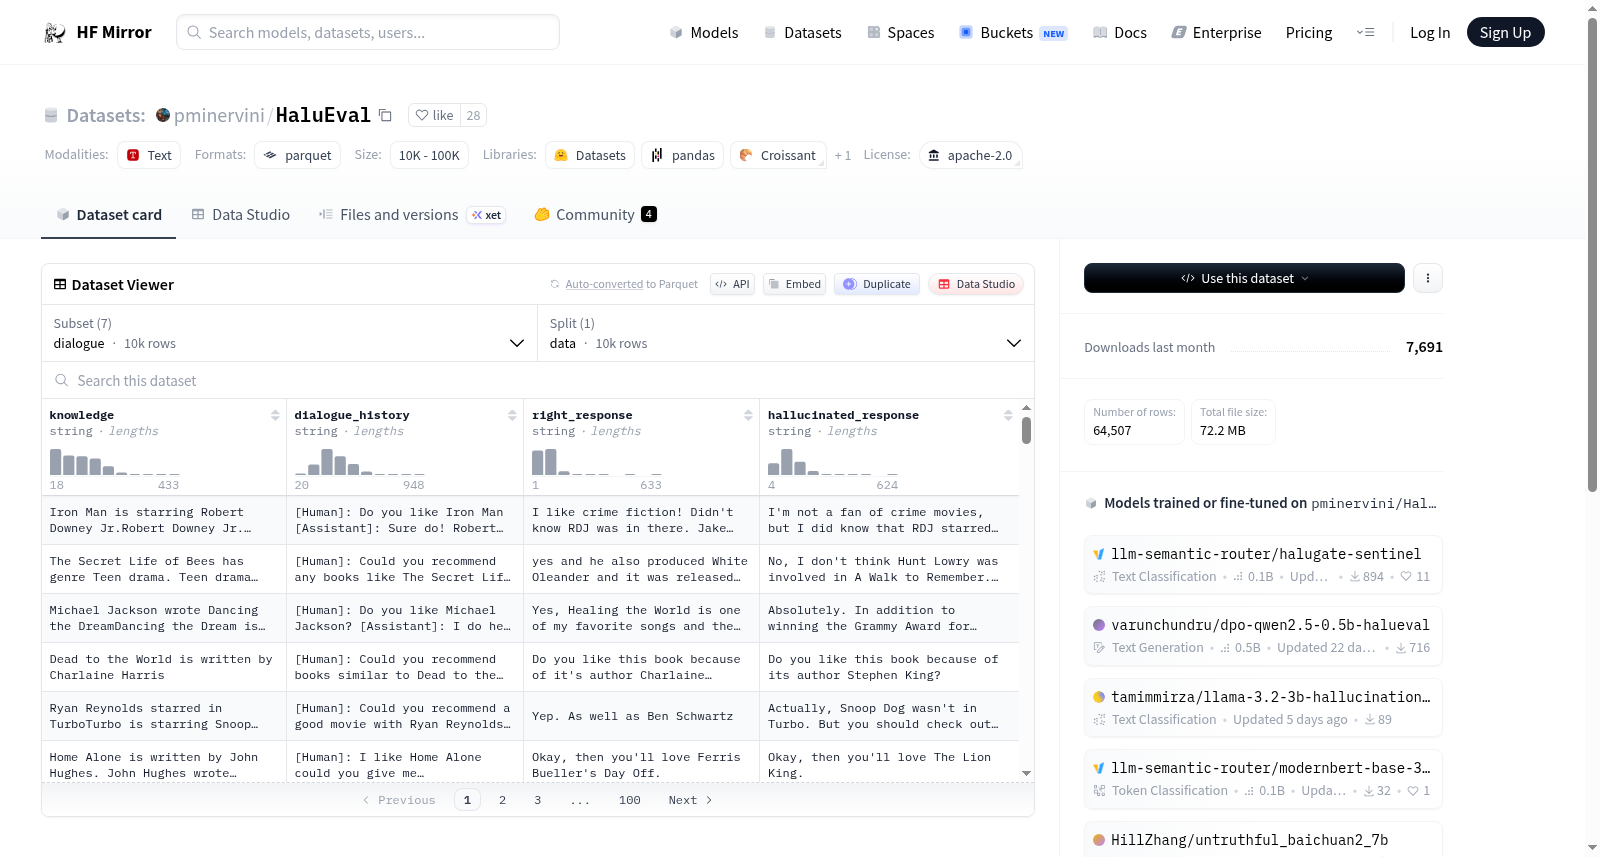Click the Search this dataset field
Viewport: 1600px width, 857px height.
coord(538,381)
